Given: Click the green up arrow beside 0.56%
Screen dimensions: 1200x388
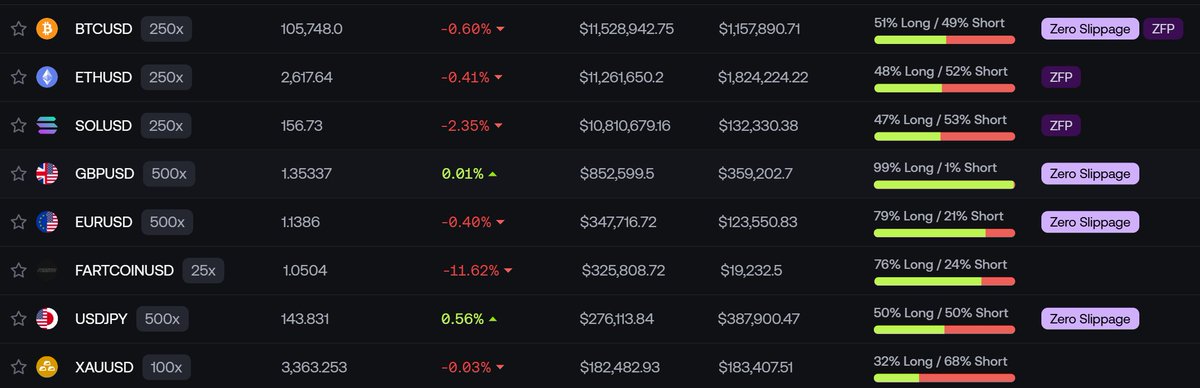Looking at the screenshot, I should [492, 319].
